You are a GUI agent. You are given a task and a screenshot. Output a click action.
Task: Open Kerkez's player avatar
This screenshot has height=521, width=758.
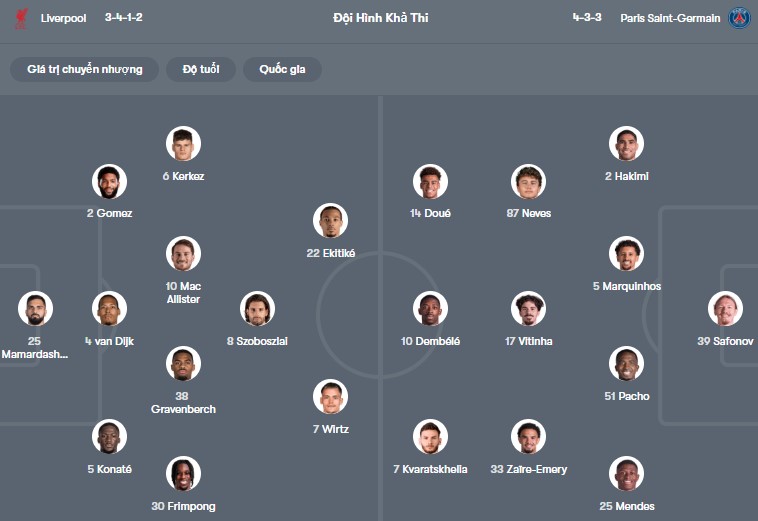tap(183, 144)
